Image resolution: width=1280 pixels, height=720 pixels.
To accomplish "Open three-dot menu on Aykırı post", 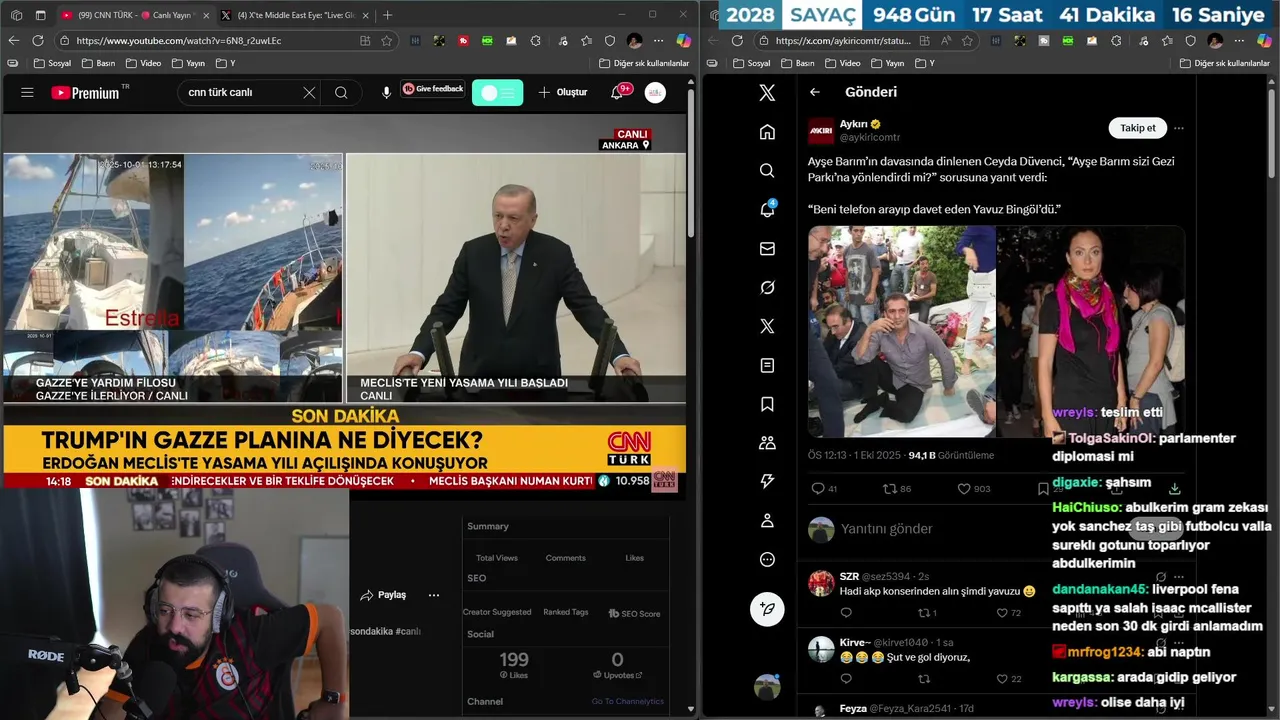I will 1179,128.
